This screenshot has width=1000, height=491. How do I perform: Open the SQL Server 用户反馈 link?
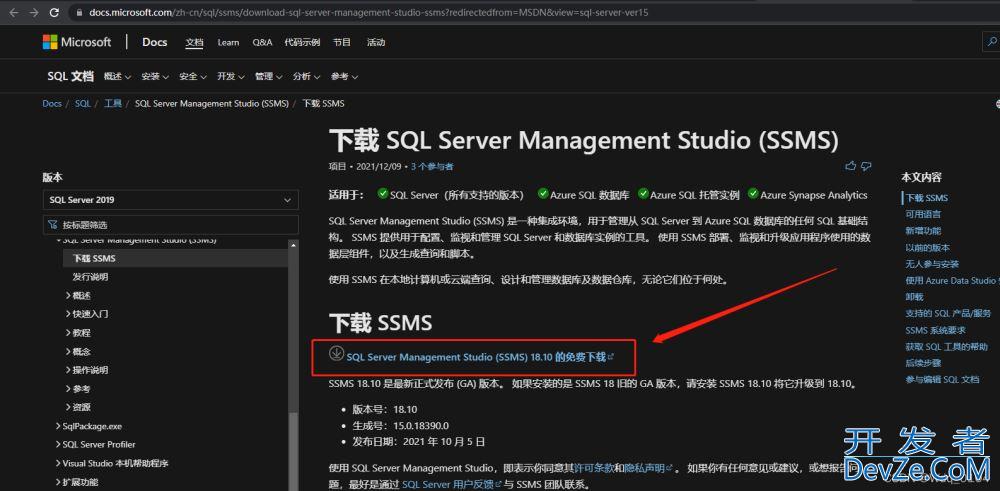[x=452, y=485]
